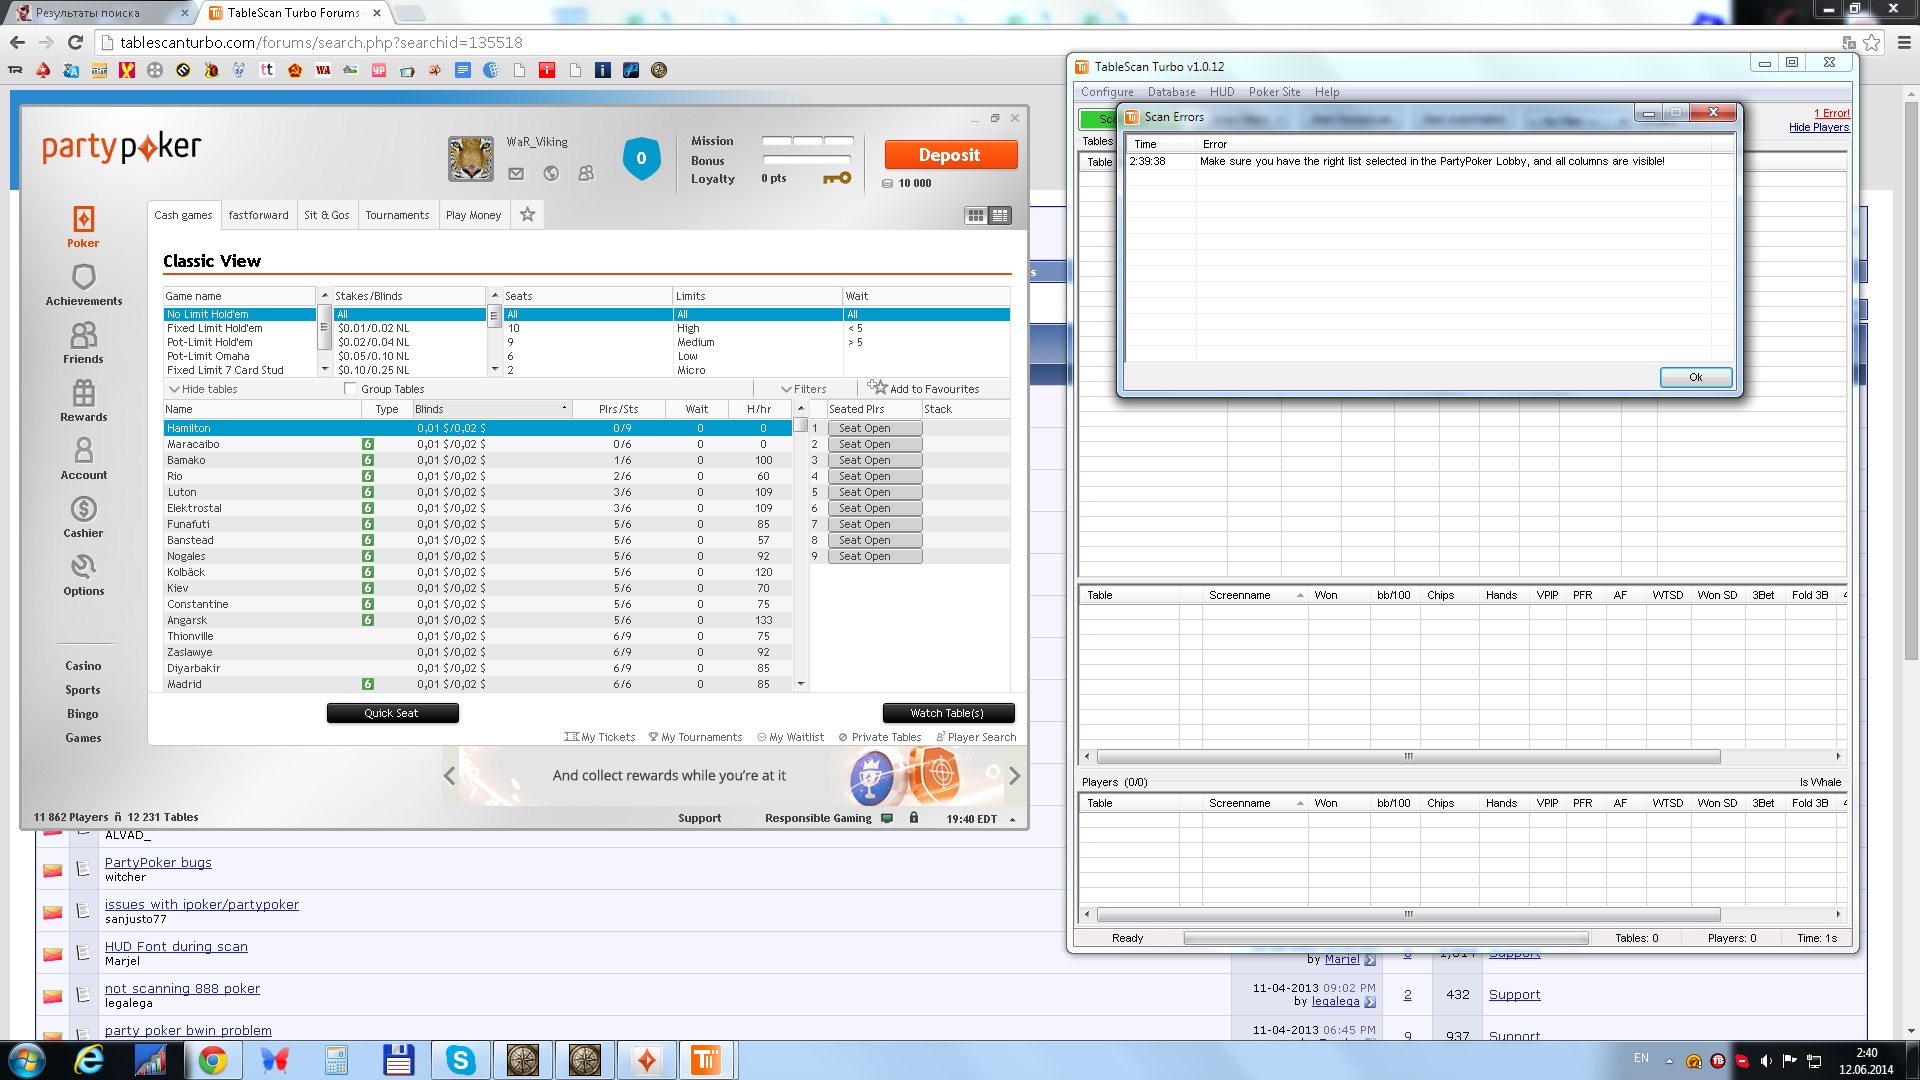This screenshot has height=1080, width=1920.
Task: Click the mail envelope icon under WaR_Viking
Action: click(x=516, y=174)
